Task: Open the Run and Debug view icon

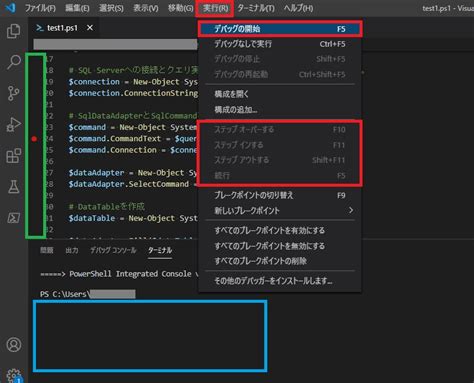Action: (x=14, y=124)
